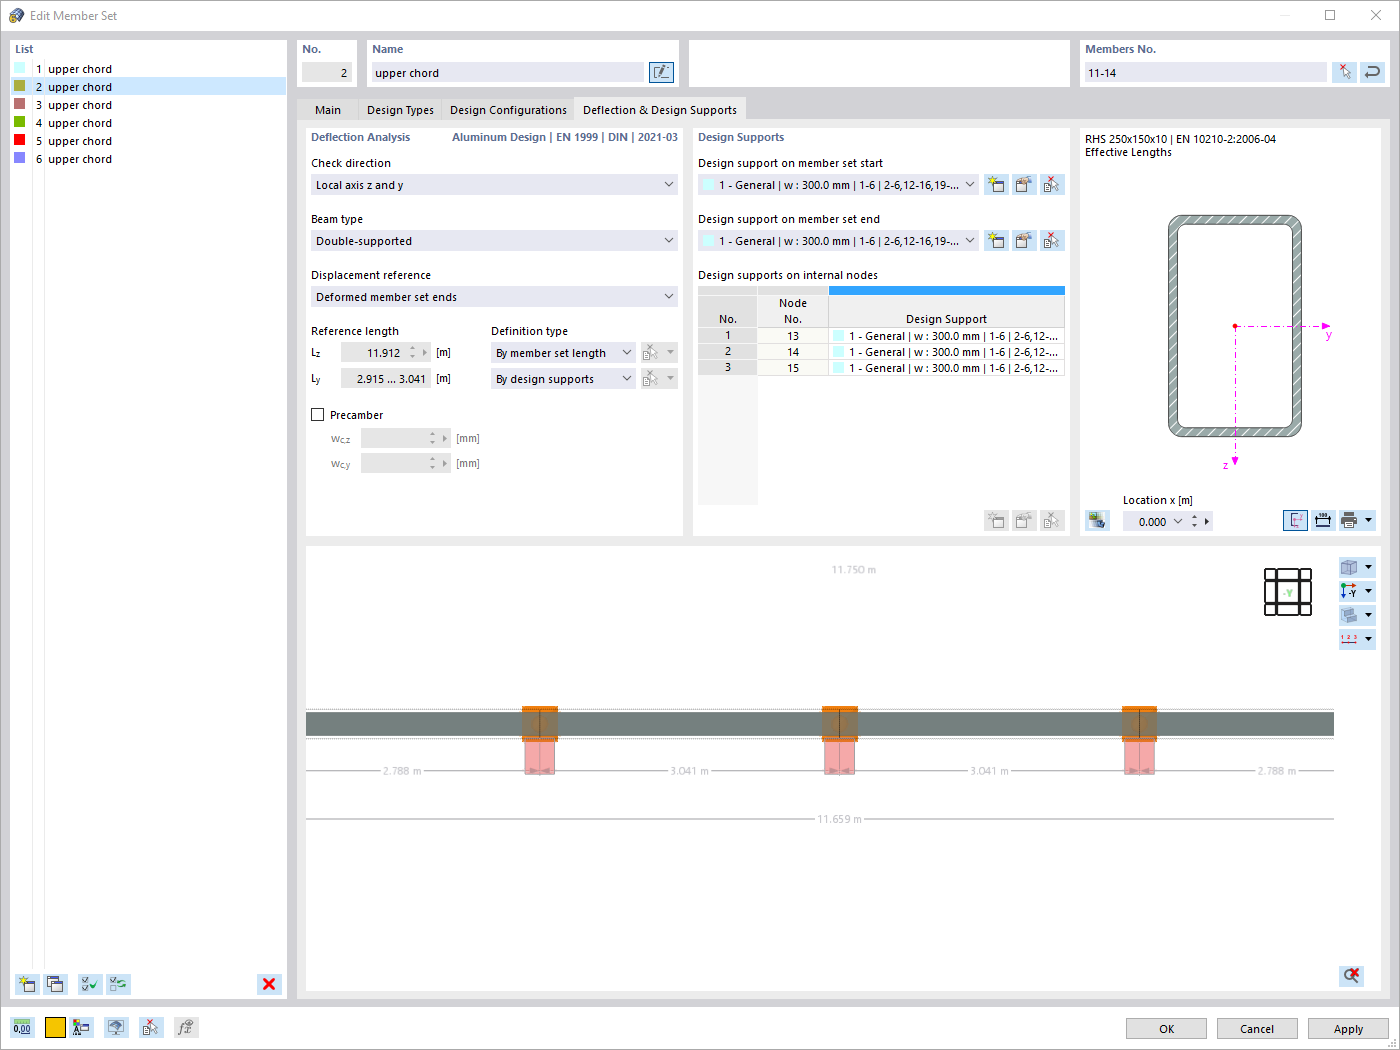Click the yellow color swatch at bottom

coord(55,1027)
